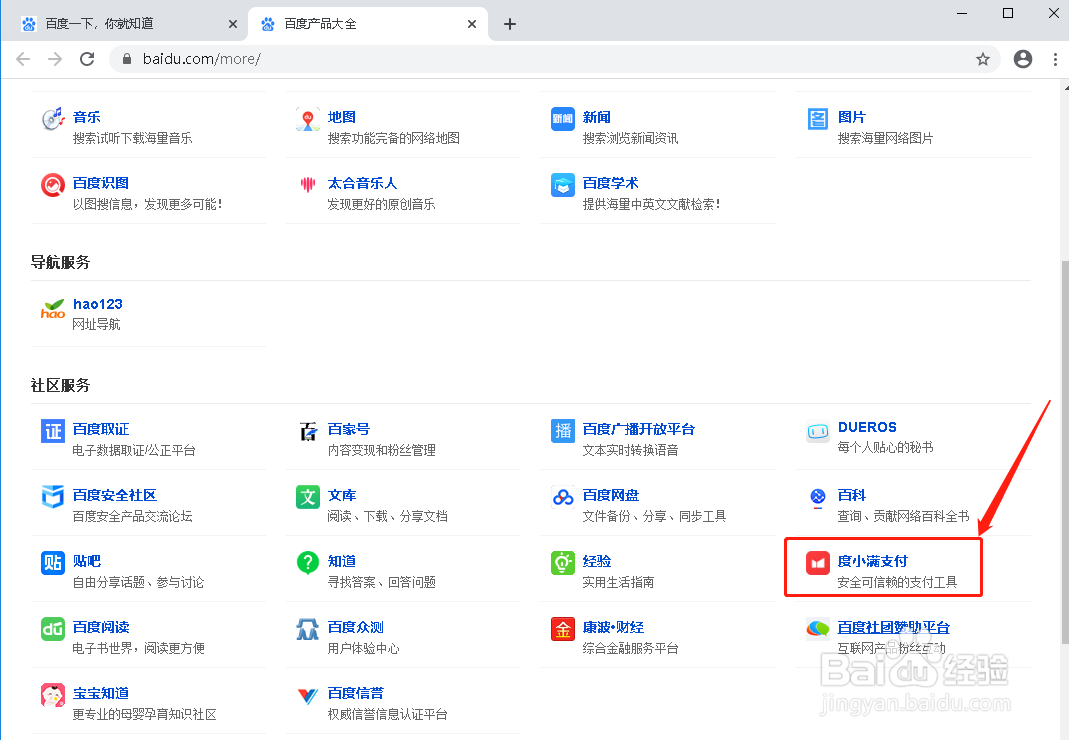Viewport: 1069px width, 740px height.
Task: Click the 百家号 icon
Action: pyautogui.click(x=307, y=431)
